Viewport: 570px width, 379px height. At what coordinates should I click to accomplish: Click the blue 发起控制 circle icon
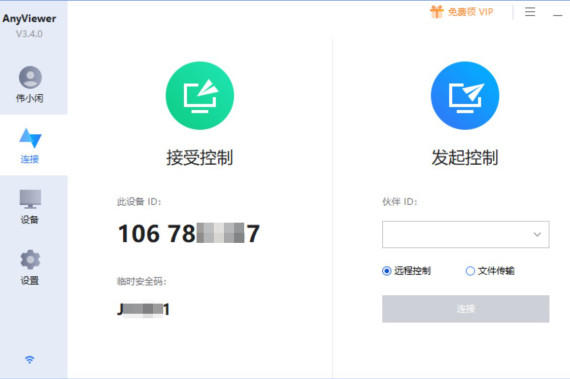tap(465, 96)
